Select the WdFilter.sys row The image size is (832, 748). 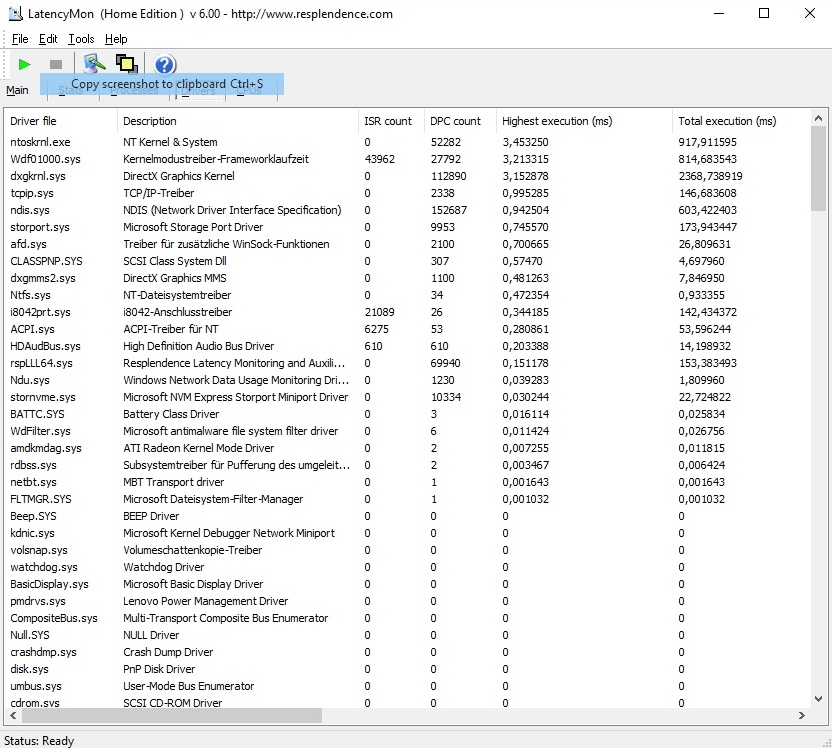pos(408,431)
